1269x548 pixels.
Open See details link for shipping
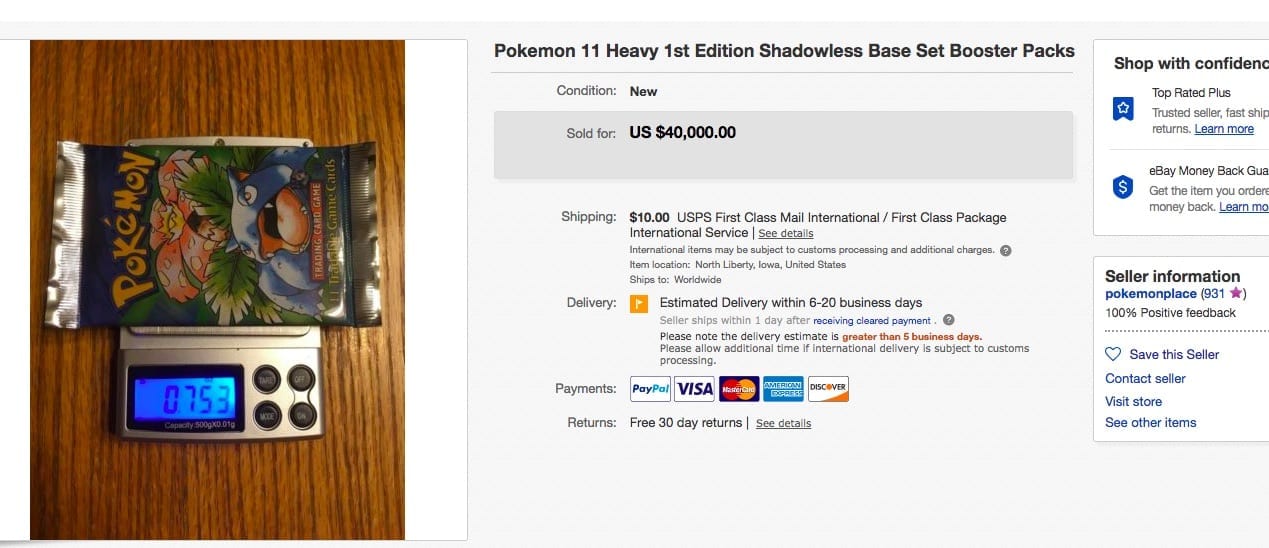pyautogui.click(x=785, y=233)
